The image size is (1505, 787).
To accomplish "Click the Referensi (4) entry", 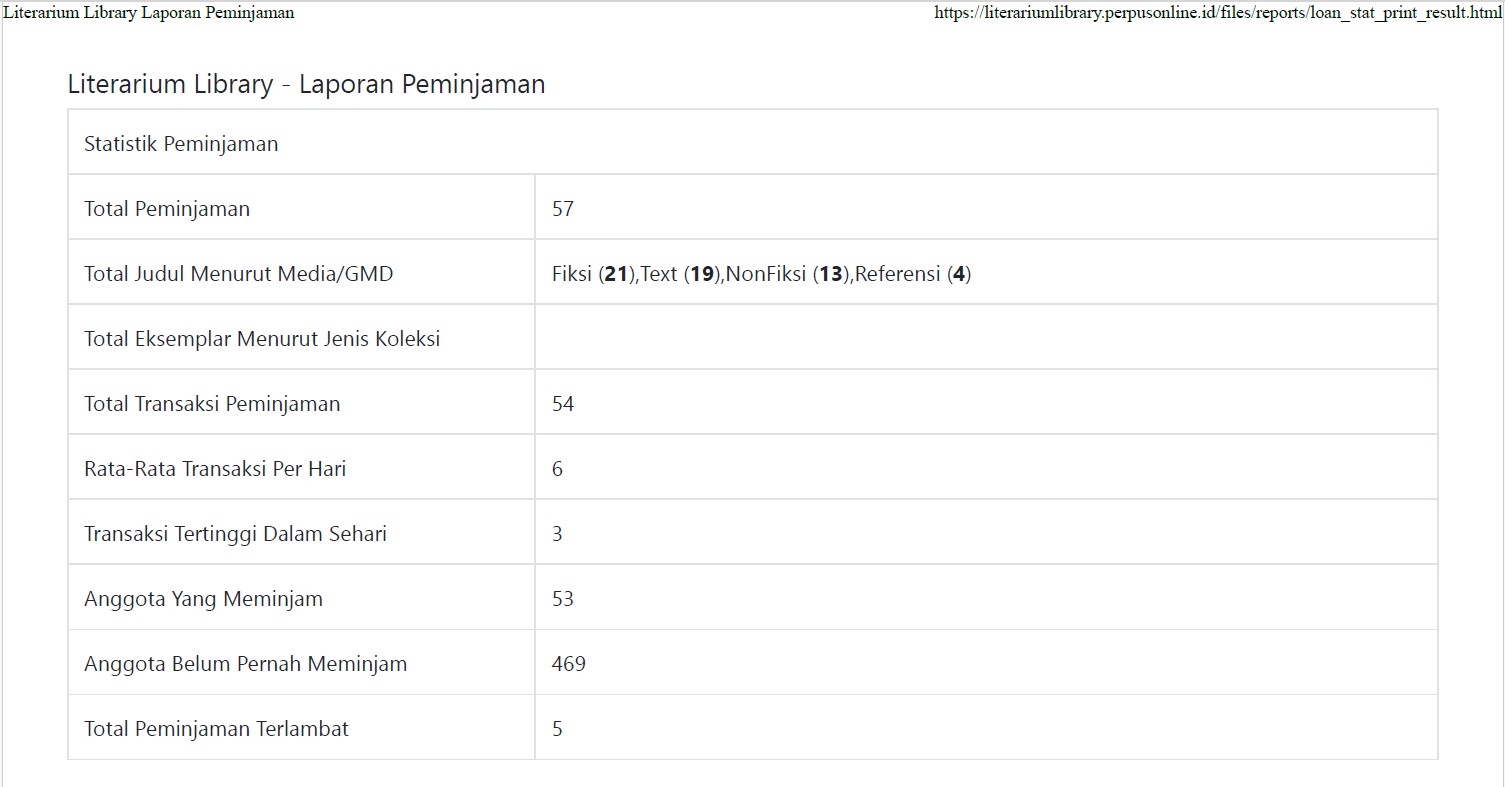I will pyautogui.click(x=913, y=274).
